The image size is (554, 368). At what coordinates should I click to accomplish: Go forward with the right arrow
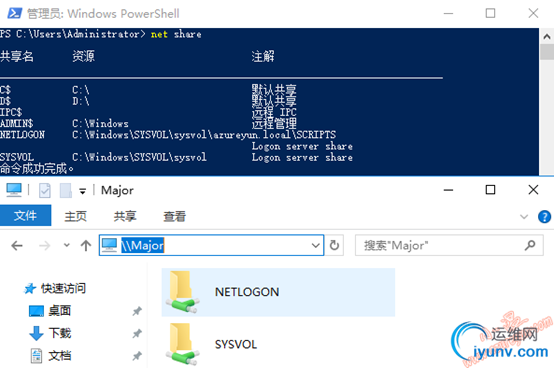[45, 245]
